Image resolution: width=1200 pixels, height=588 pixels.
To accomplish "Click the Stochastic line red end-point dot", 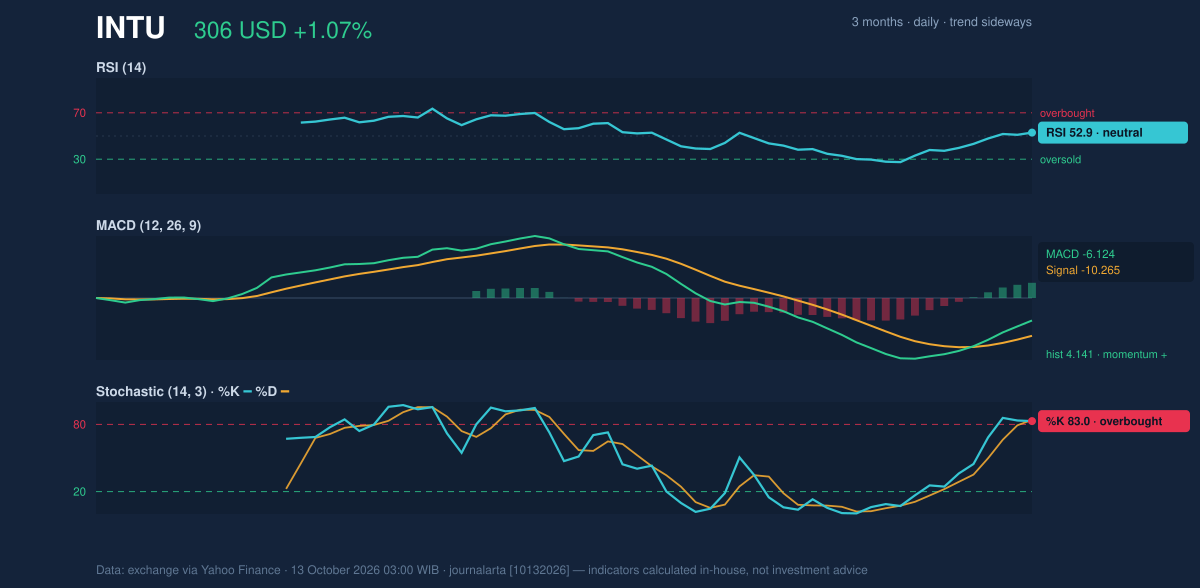I will (x=1032, y=421).
